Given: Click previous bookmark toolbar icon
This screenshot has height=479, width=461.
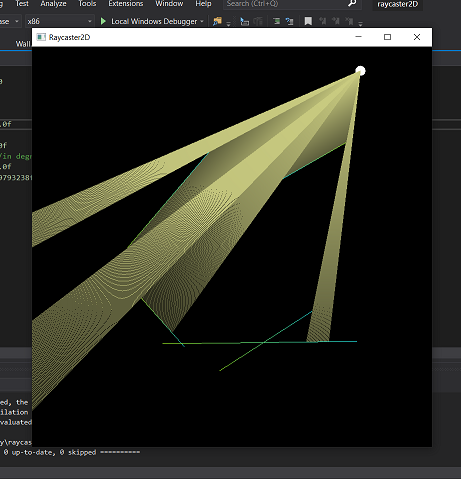Looking at the screenshot, I should point(322,21).
